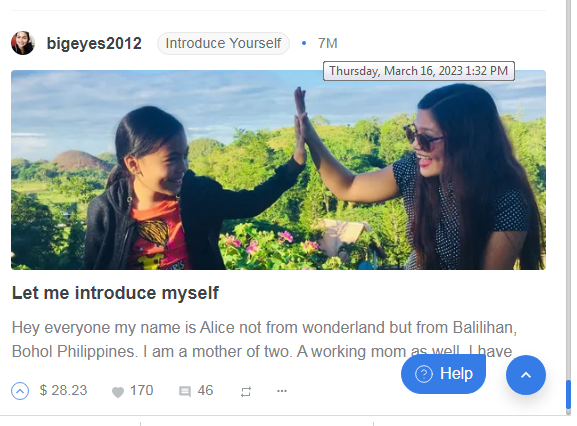
Task: View the $ 28.23 payout details
Action: [63, 391]
